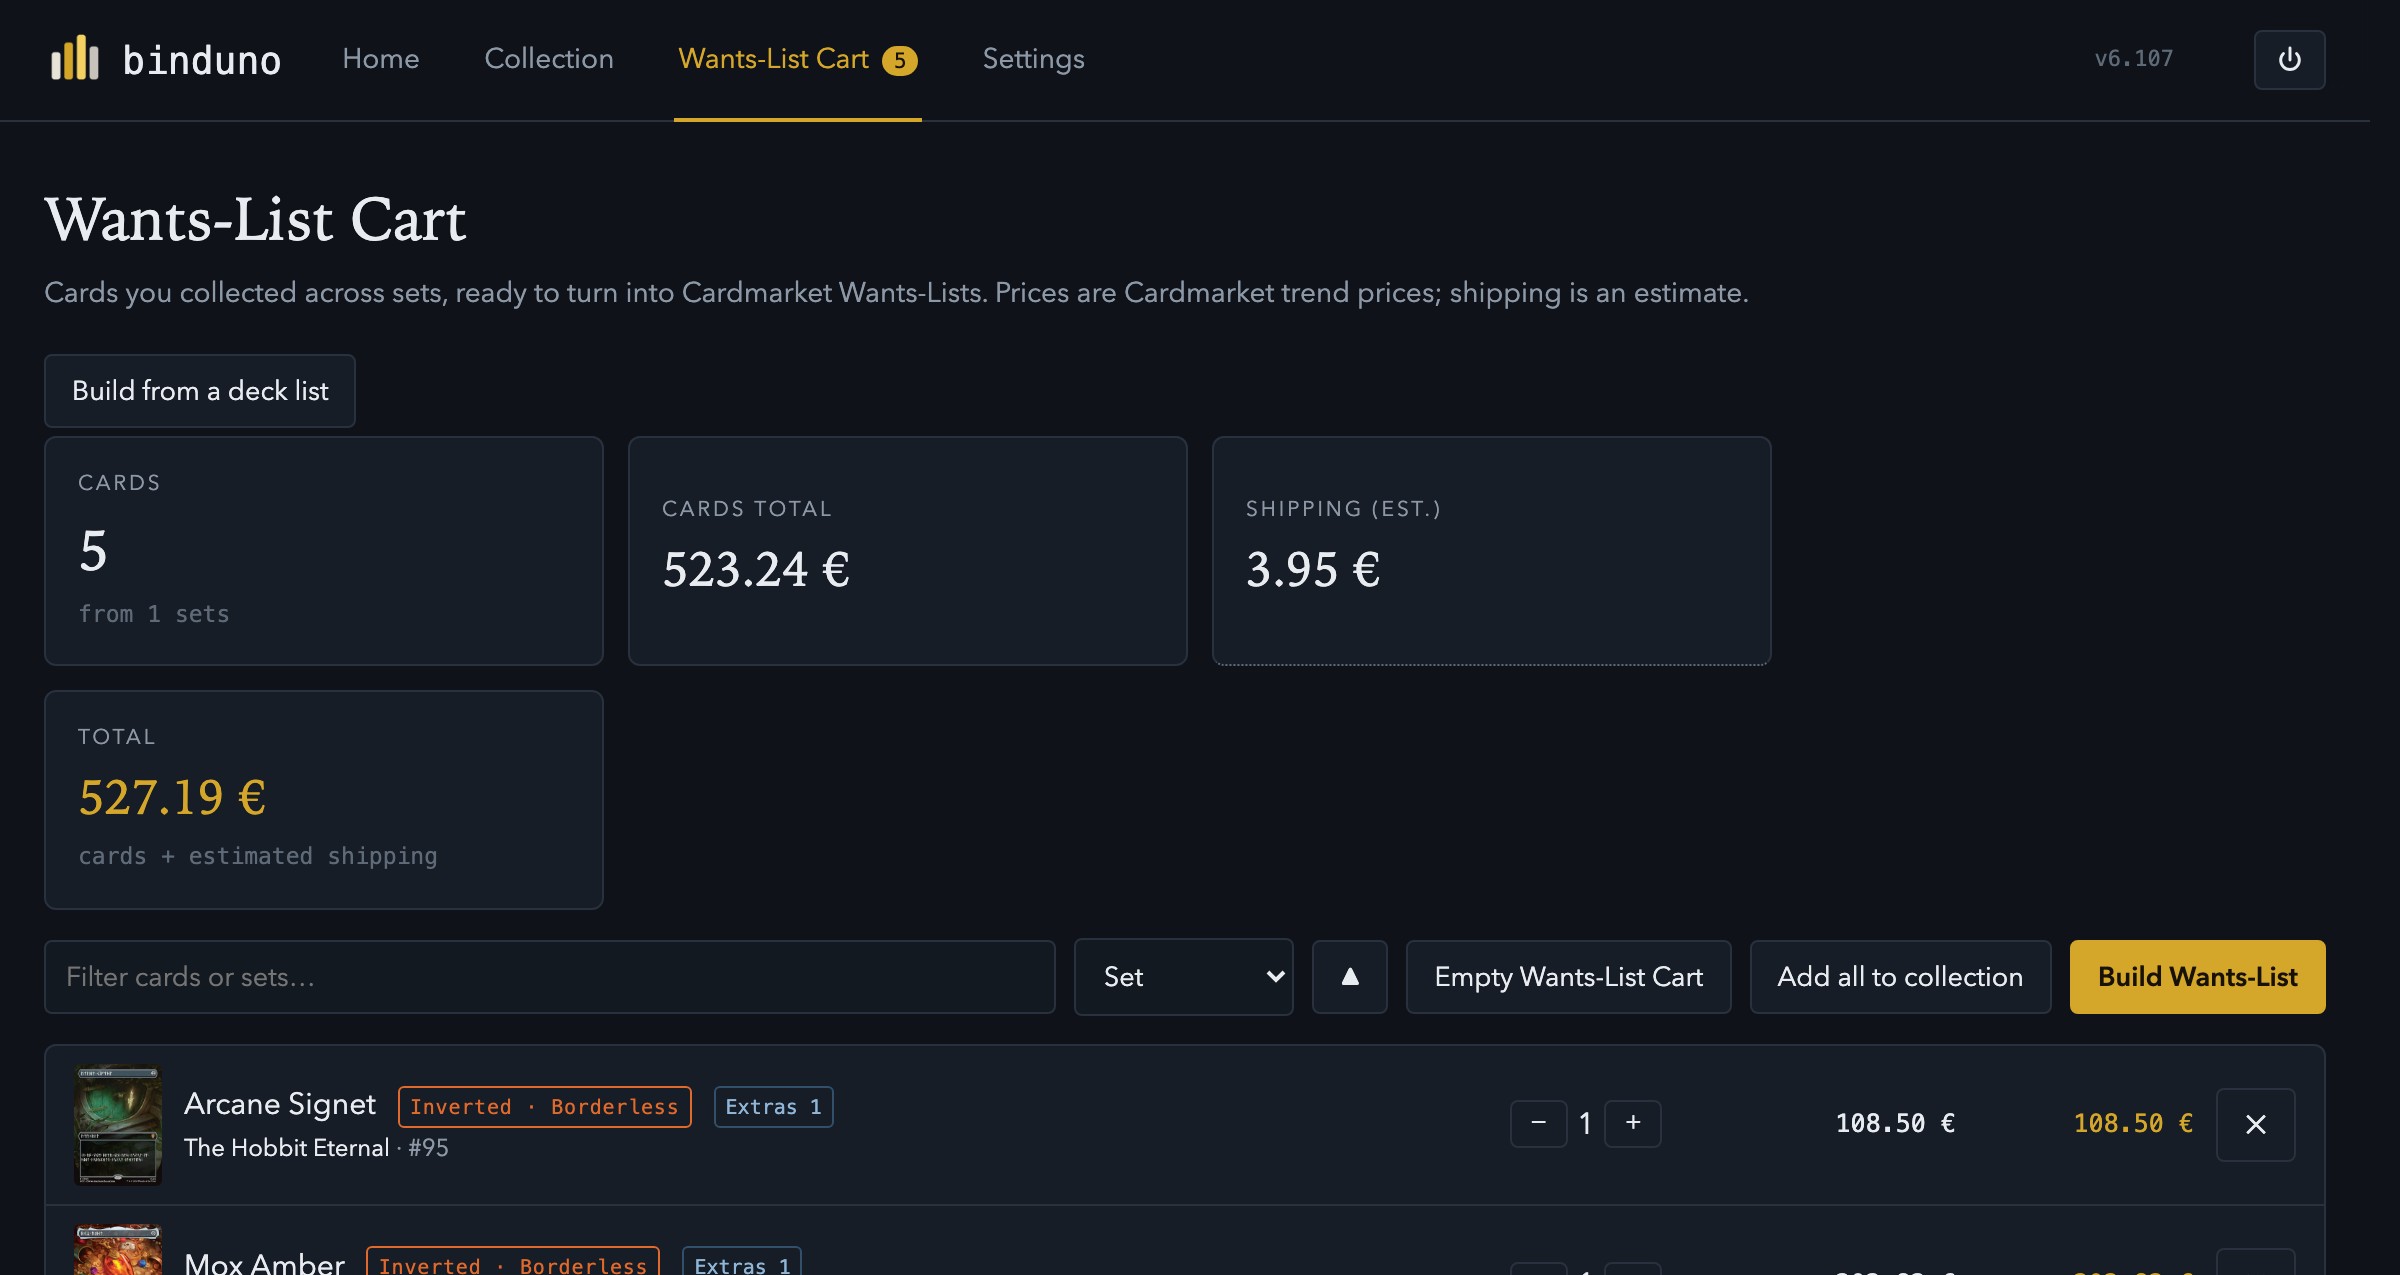The width and height of the screenshot is (2400, 1275).
Task: Click the Arcane Signet card name
Action: point(280,1104)
